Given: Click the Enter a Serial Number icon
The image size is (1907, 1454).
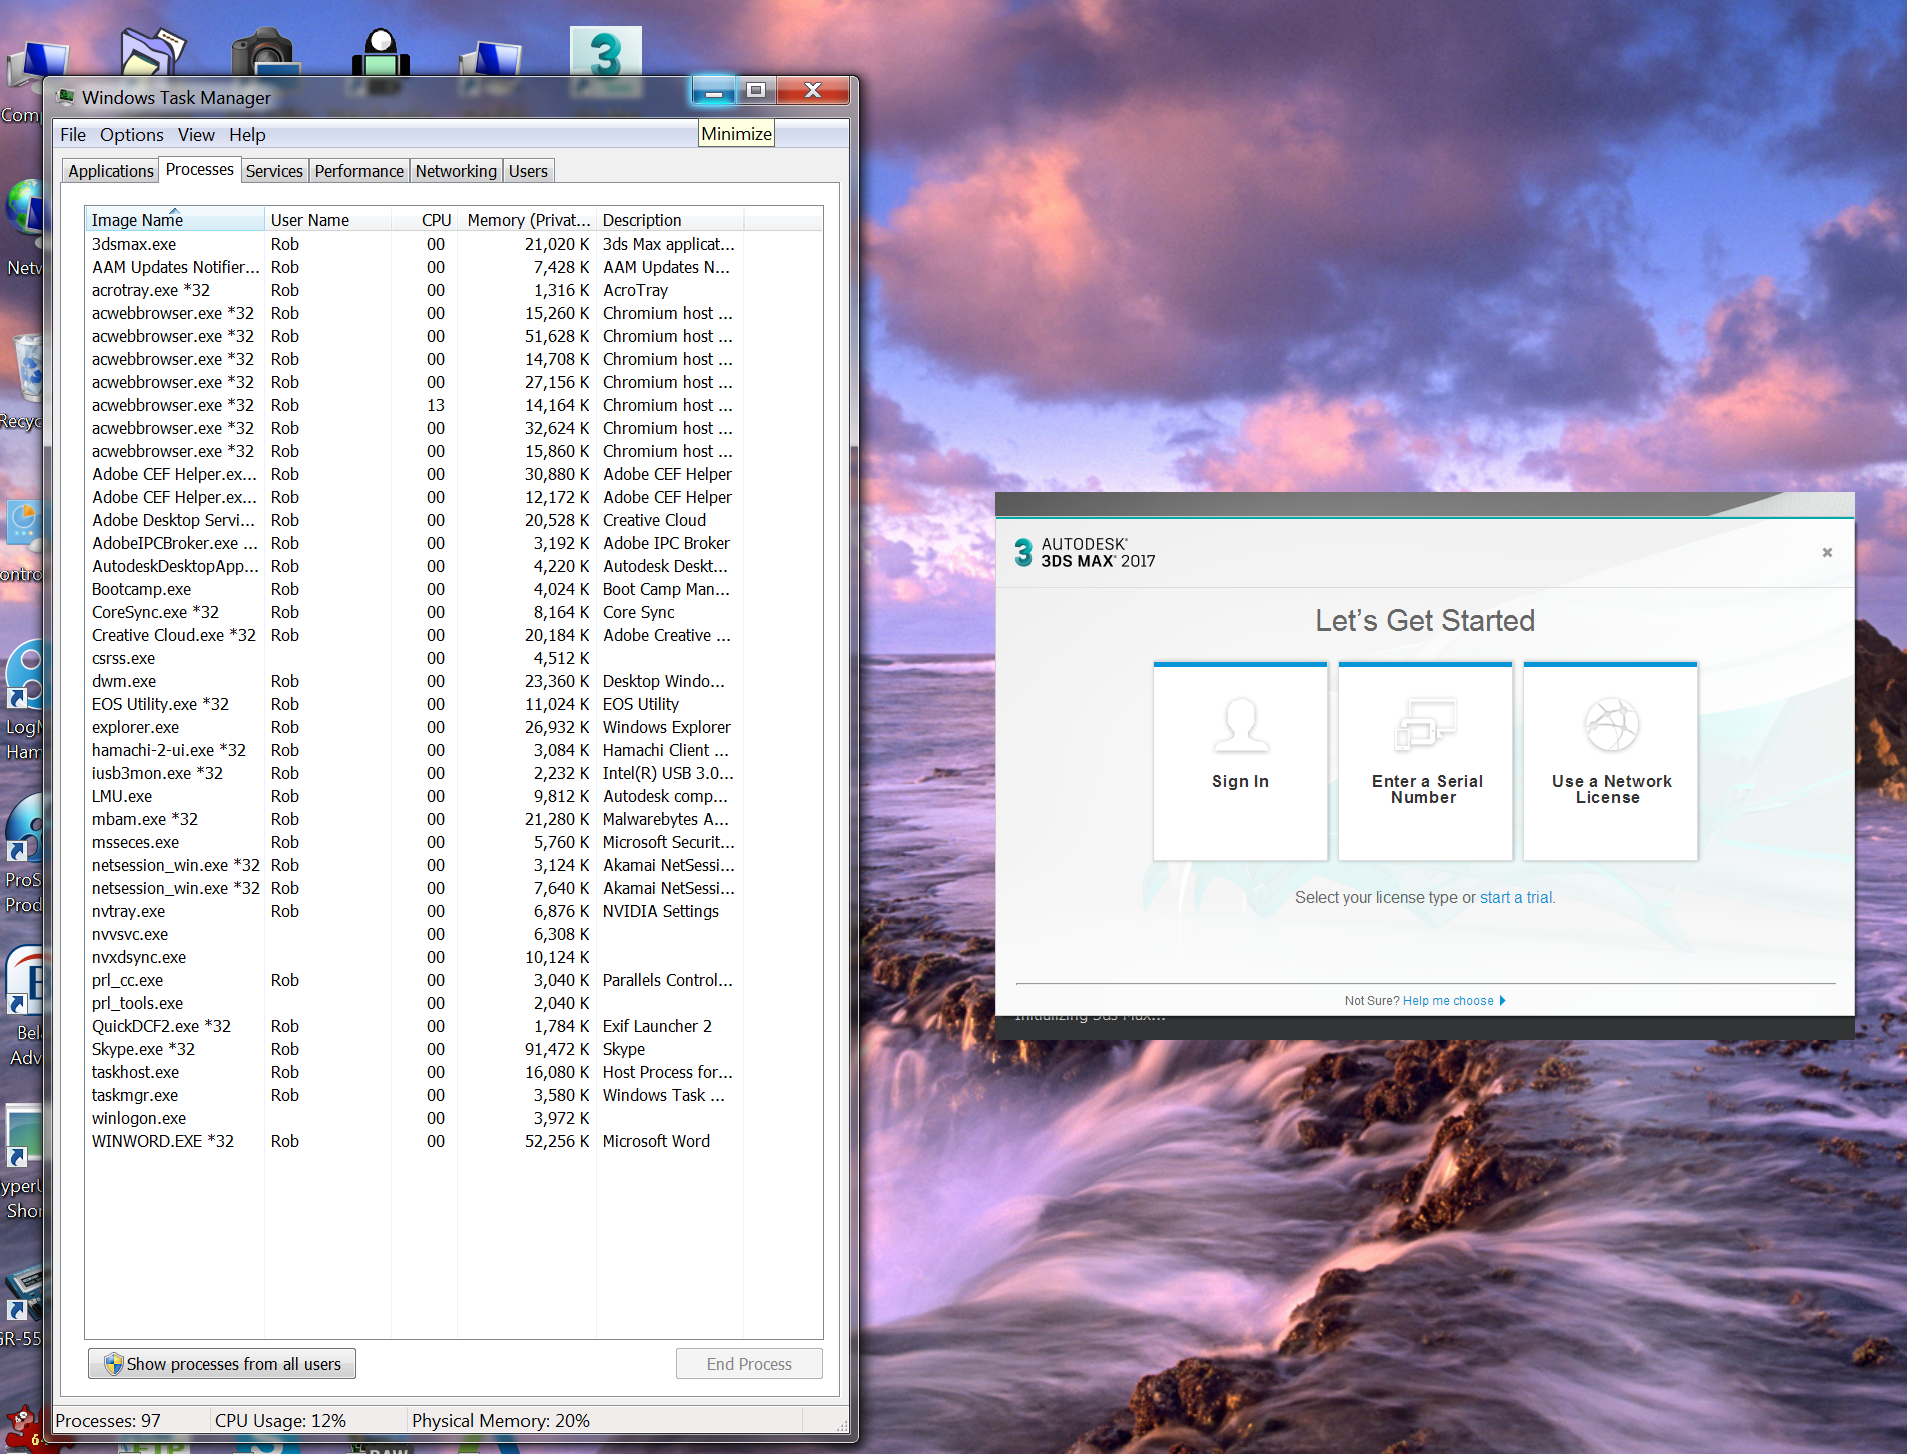Looking at the screenshot, I should [x=1425, y=724].
